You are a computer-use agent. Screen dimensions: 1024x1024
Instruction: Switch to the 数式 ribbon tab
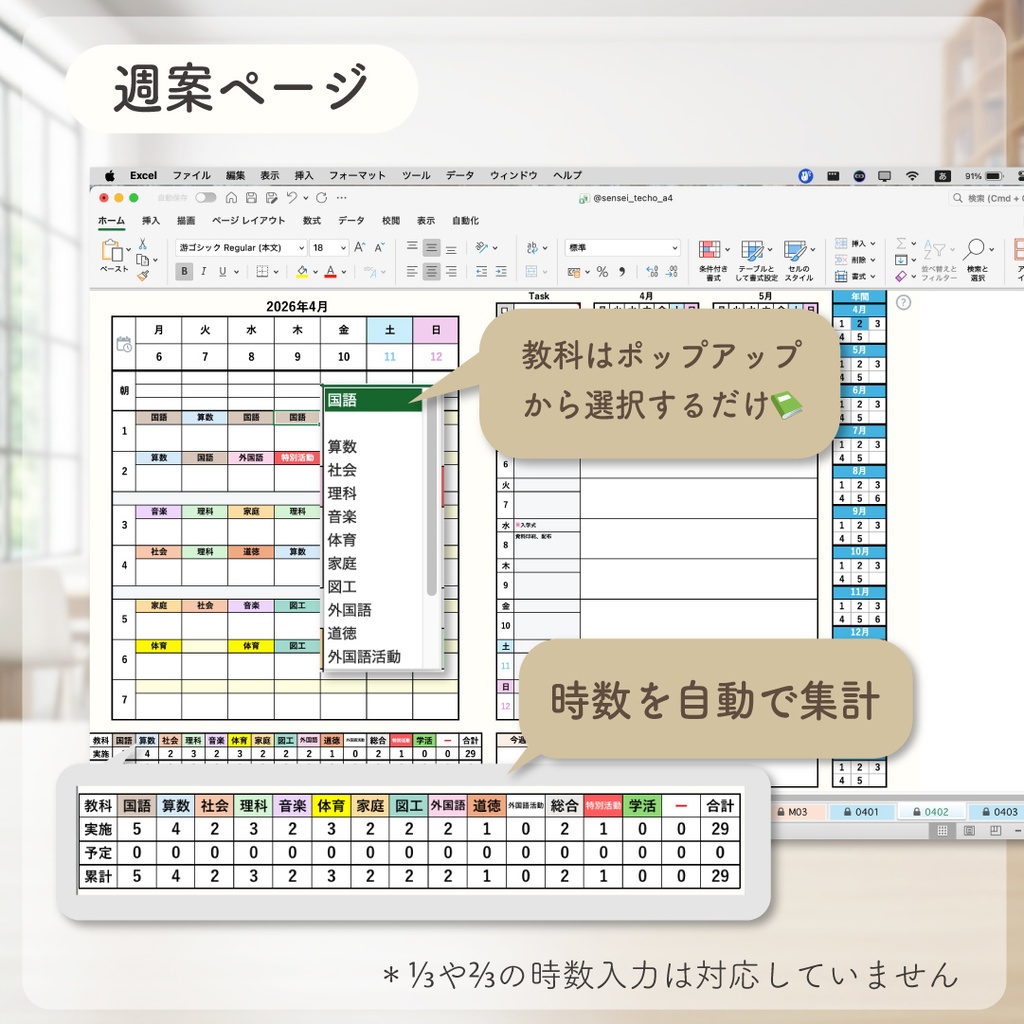(312, 221)
